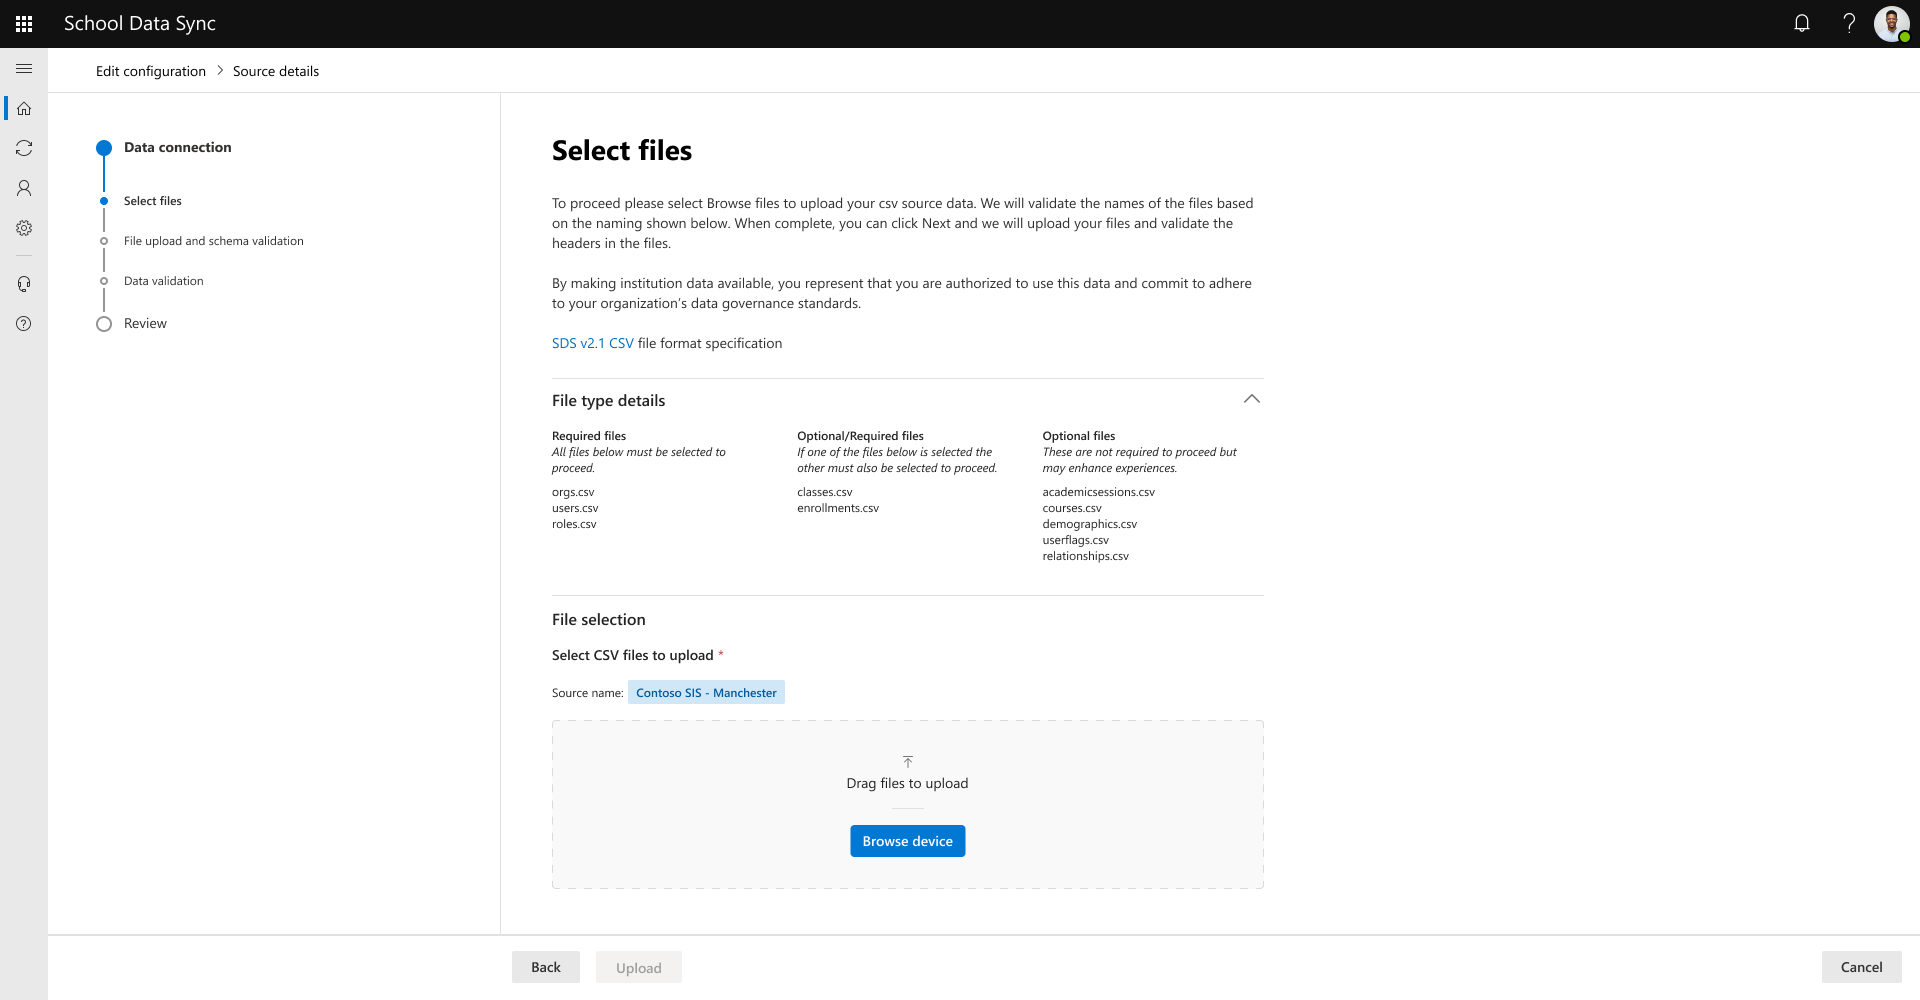Click the Back button
The height and width of the screenshot is (1000, 1920).
[x=545, y=967]
